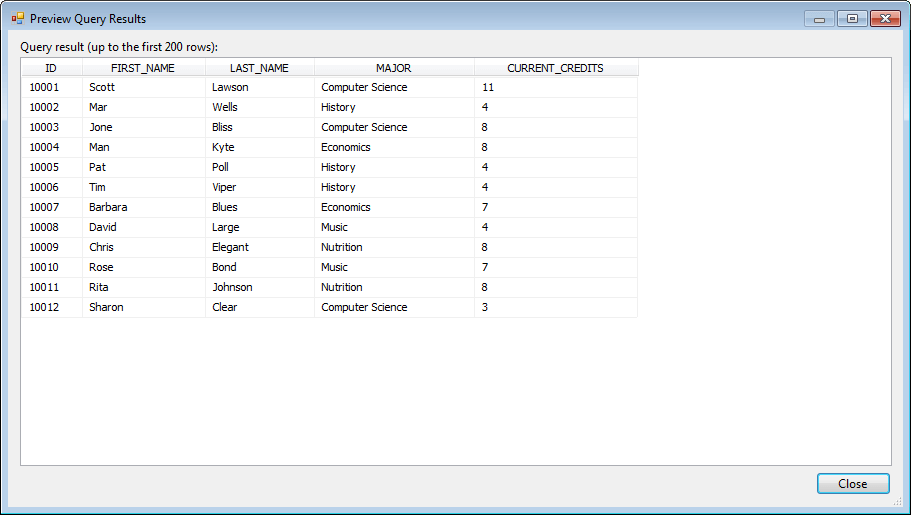Maximize the Preview Query Results window
Image resolution: width=911 pixels, height=515 pixels.
852,19
